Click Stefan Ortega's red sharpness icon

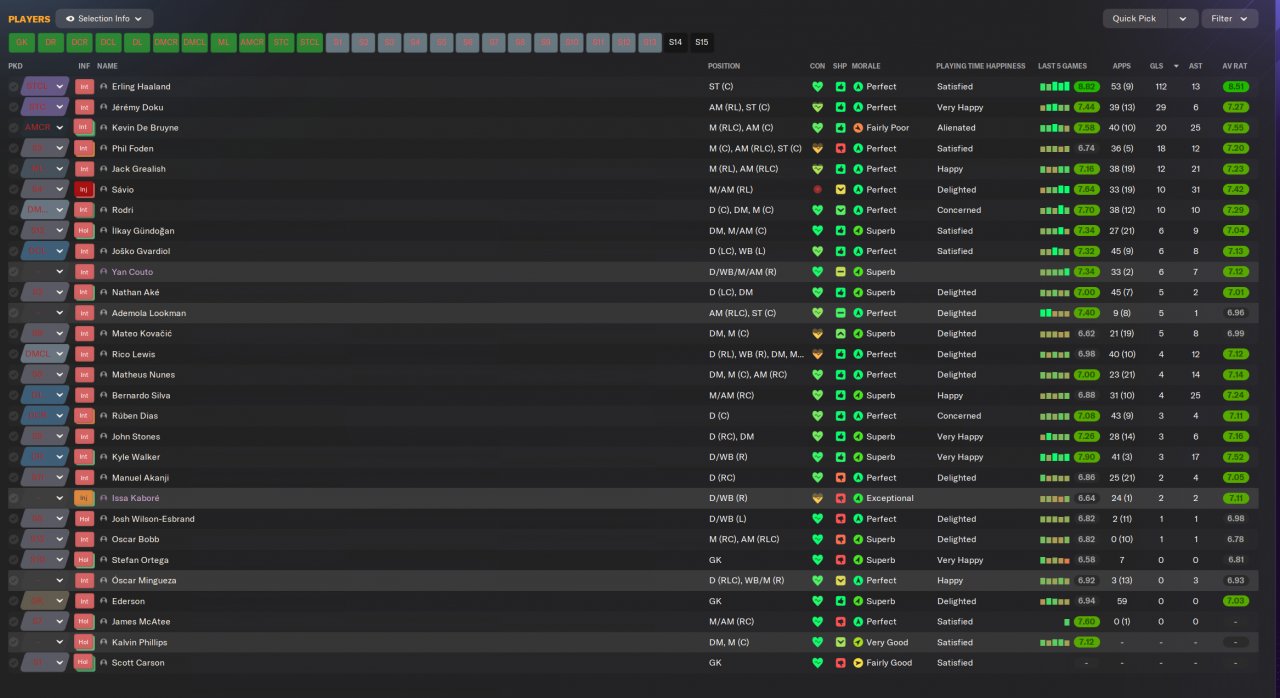pyautogui.click(x=841, y=560)
